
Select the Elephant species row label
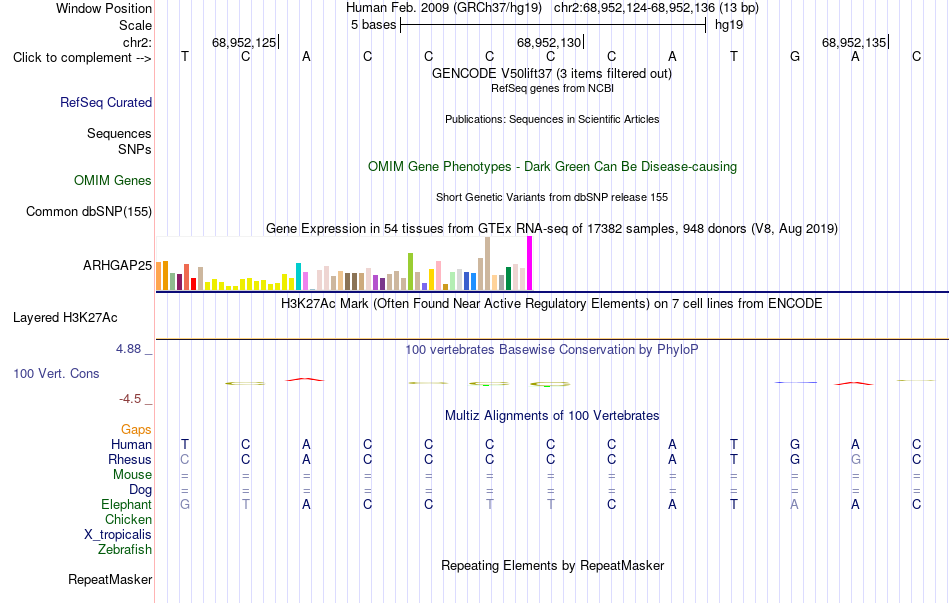pyautogui.click(x=127, y=504)
